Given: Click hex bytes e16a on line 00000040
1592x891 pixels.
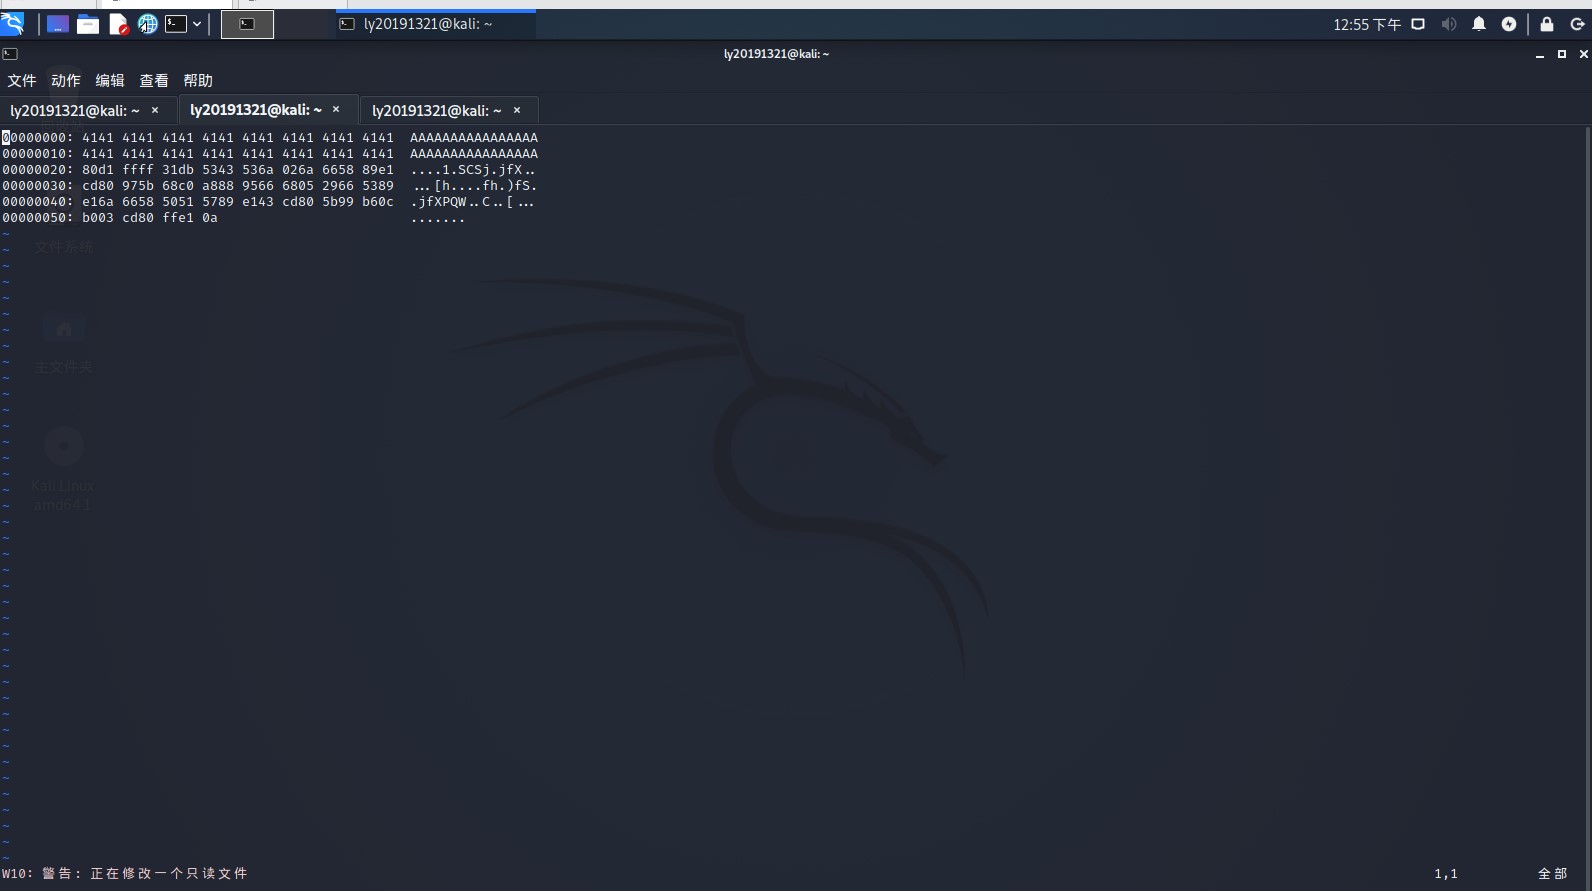Looking at the screenshot, I should [x=98, y=202].
